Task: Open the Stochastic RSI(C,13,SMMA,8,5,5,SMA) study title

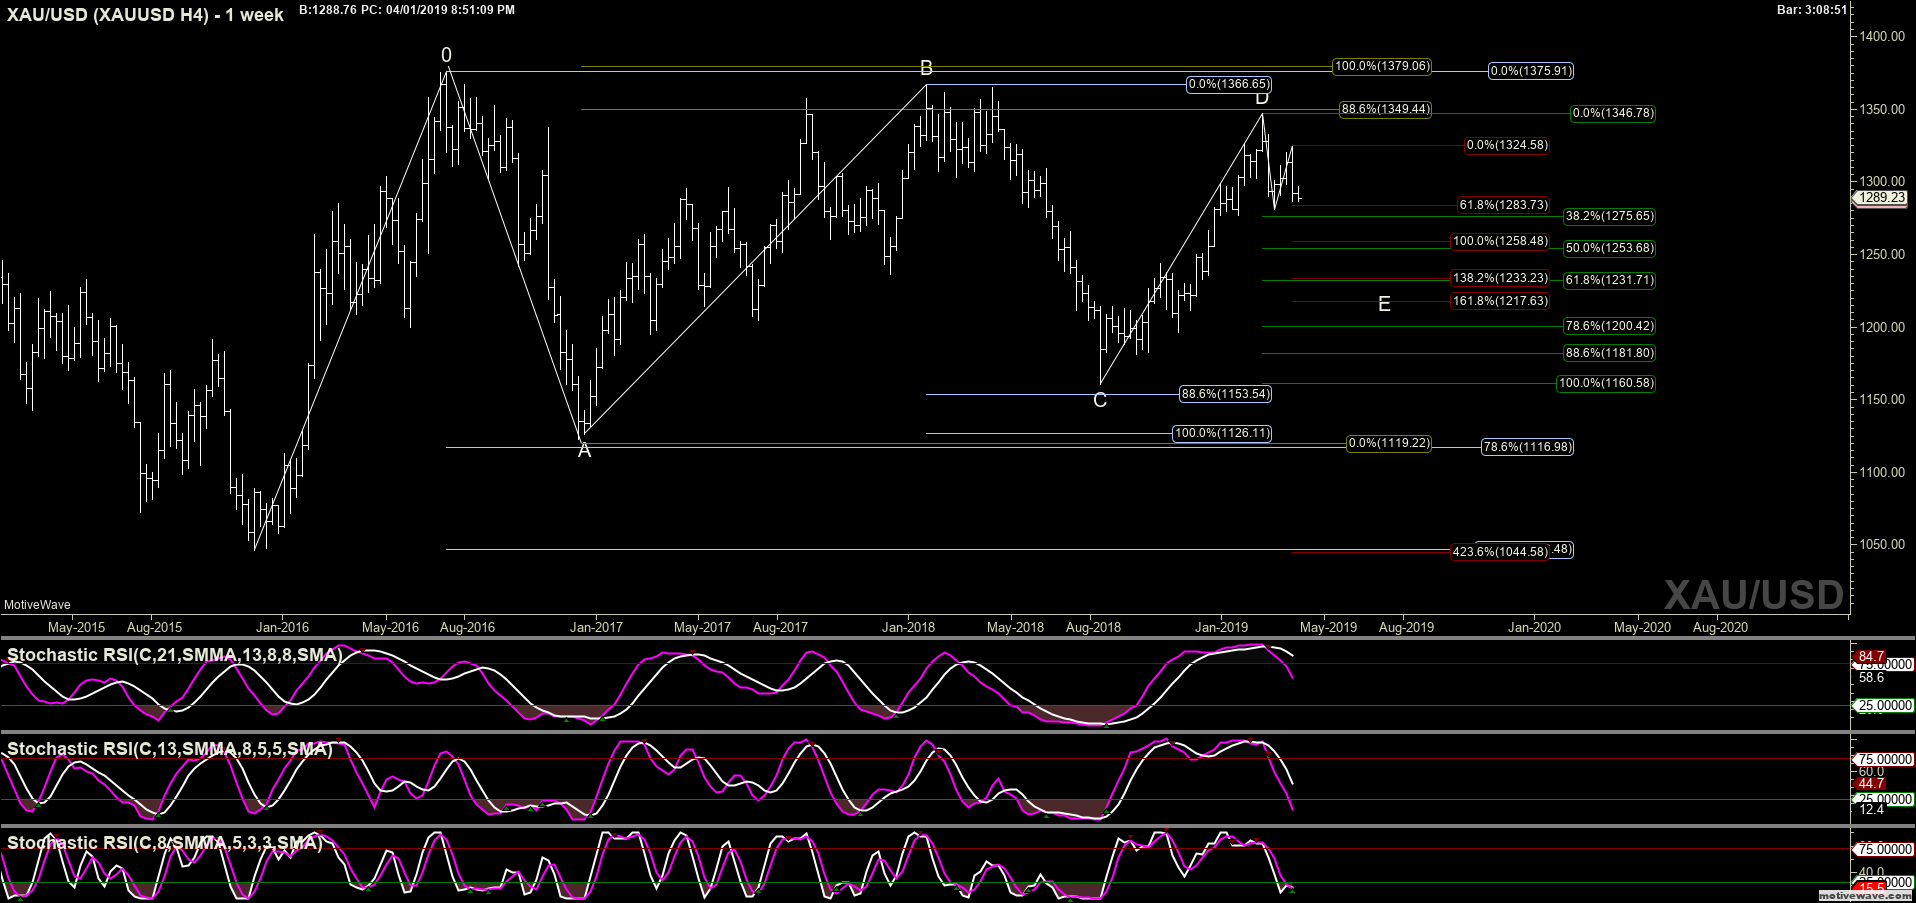Action: point(169,749)
